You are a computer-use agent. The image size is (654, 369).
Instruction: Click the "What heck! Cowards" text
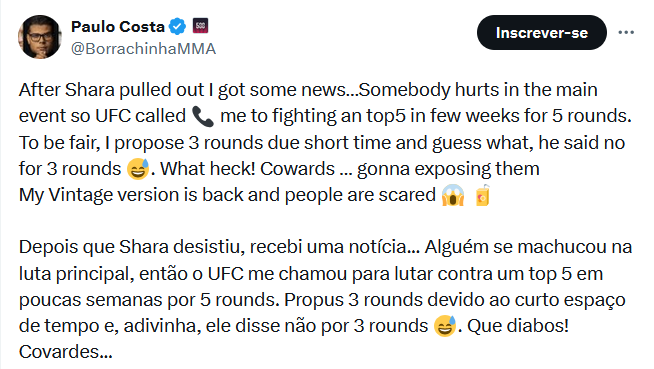tap(247, 169)
